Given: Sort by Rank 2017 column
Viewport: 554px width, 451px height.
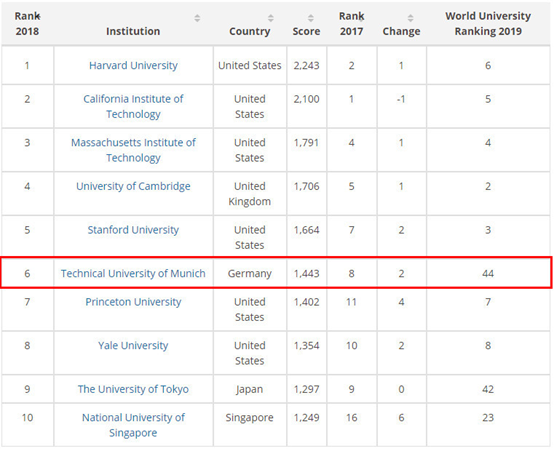Looking at the screenshot, I should pyautogui.click(x=352, y=24).
